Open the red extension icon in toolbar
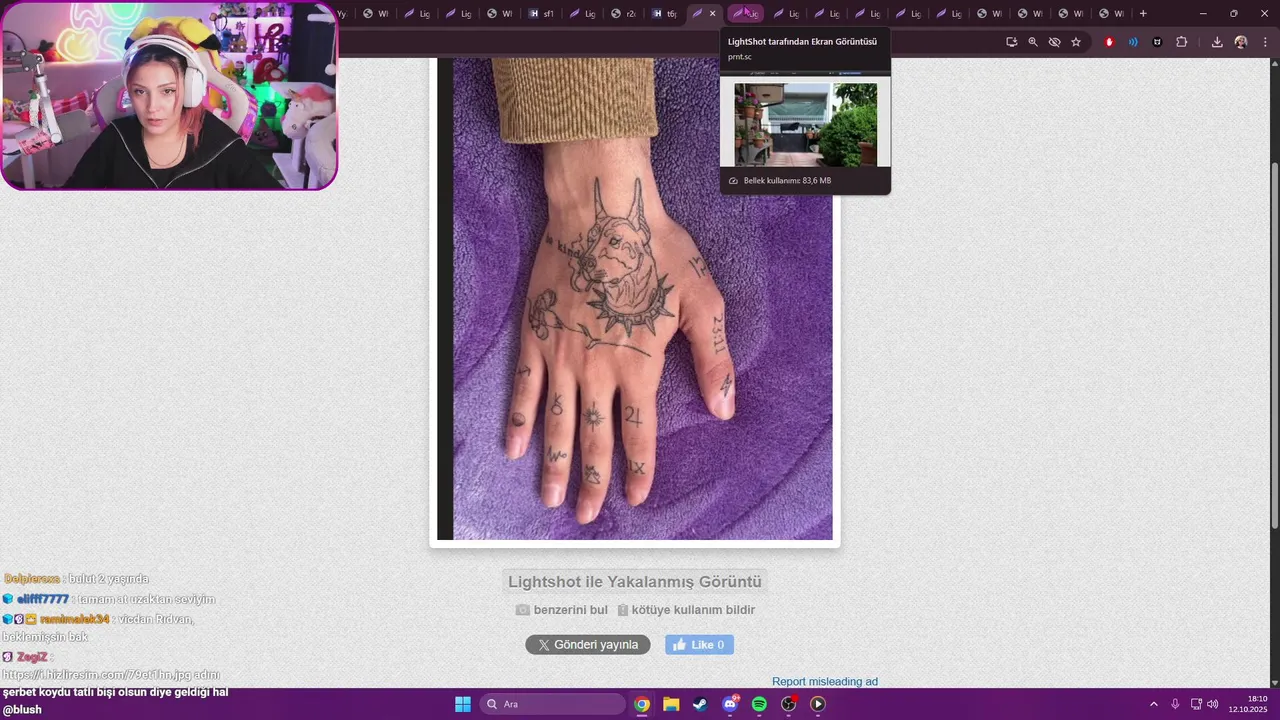 pos(1109,42)
